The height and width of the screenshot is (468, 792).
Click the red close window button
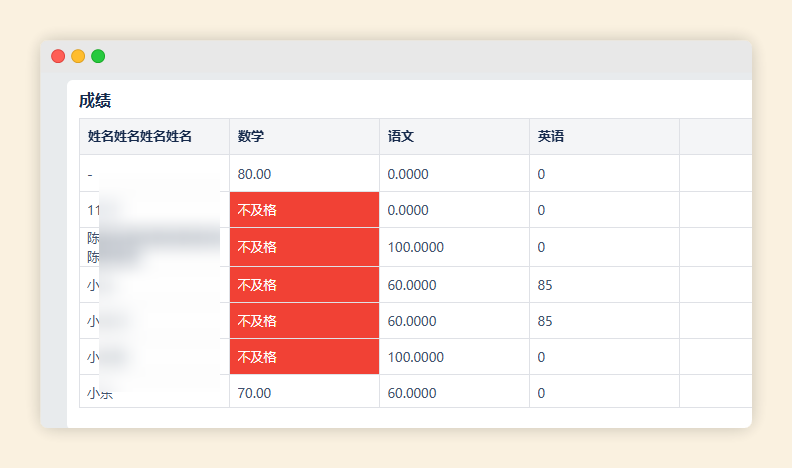(x=58, y=56)
